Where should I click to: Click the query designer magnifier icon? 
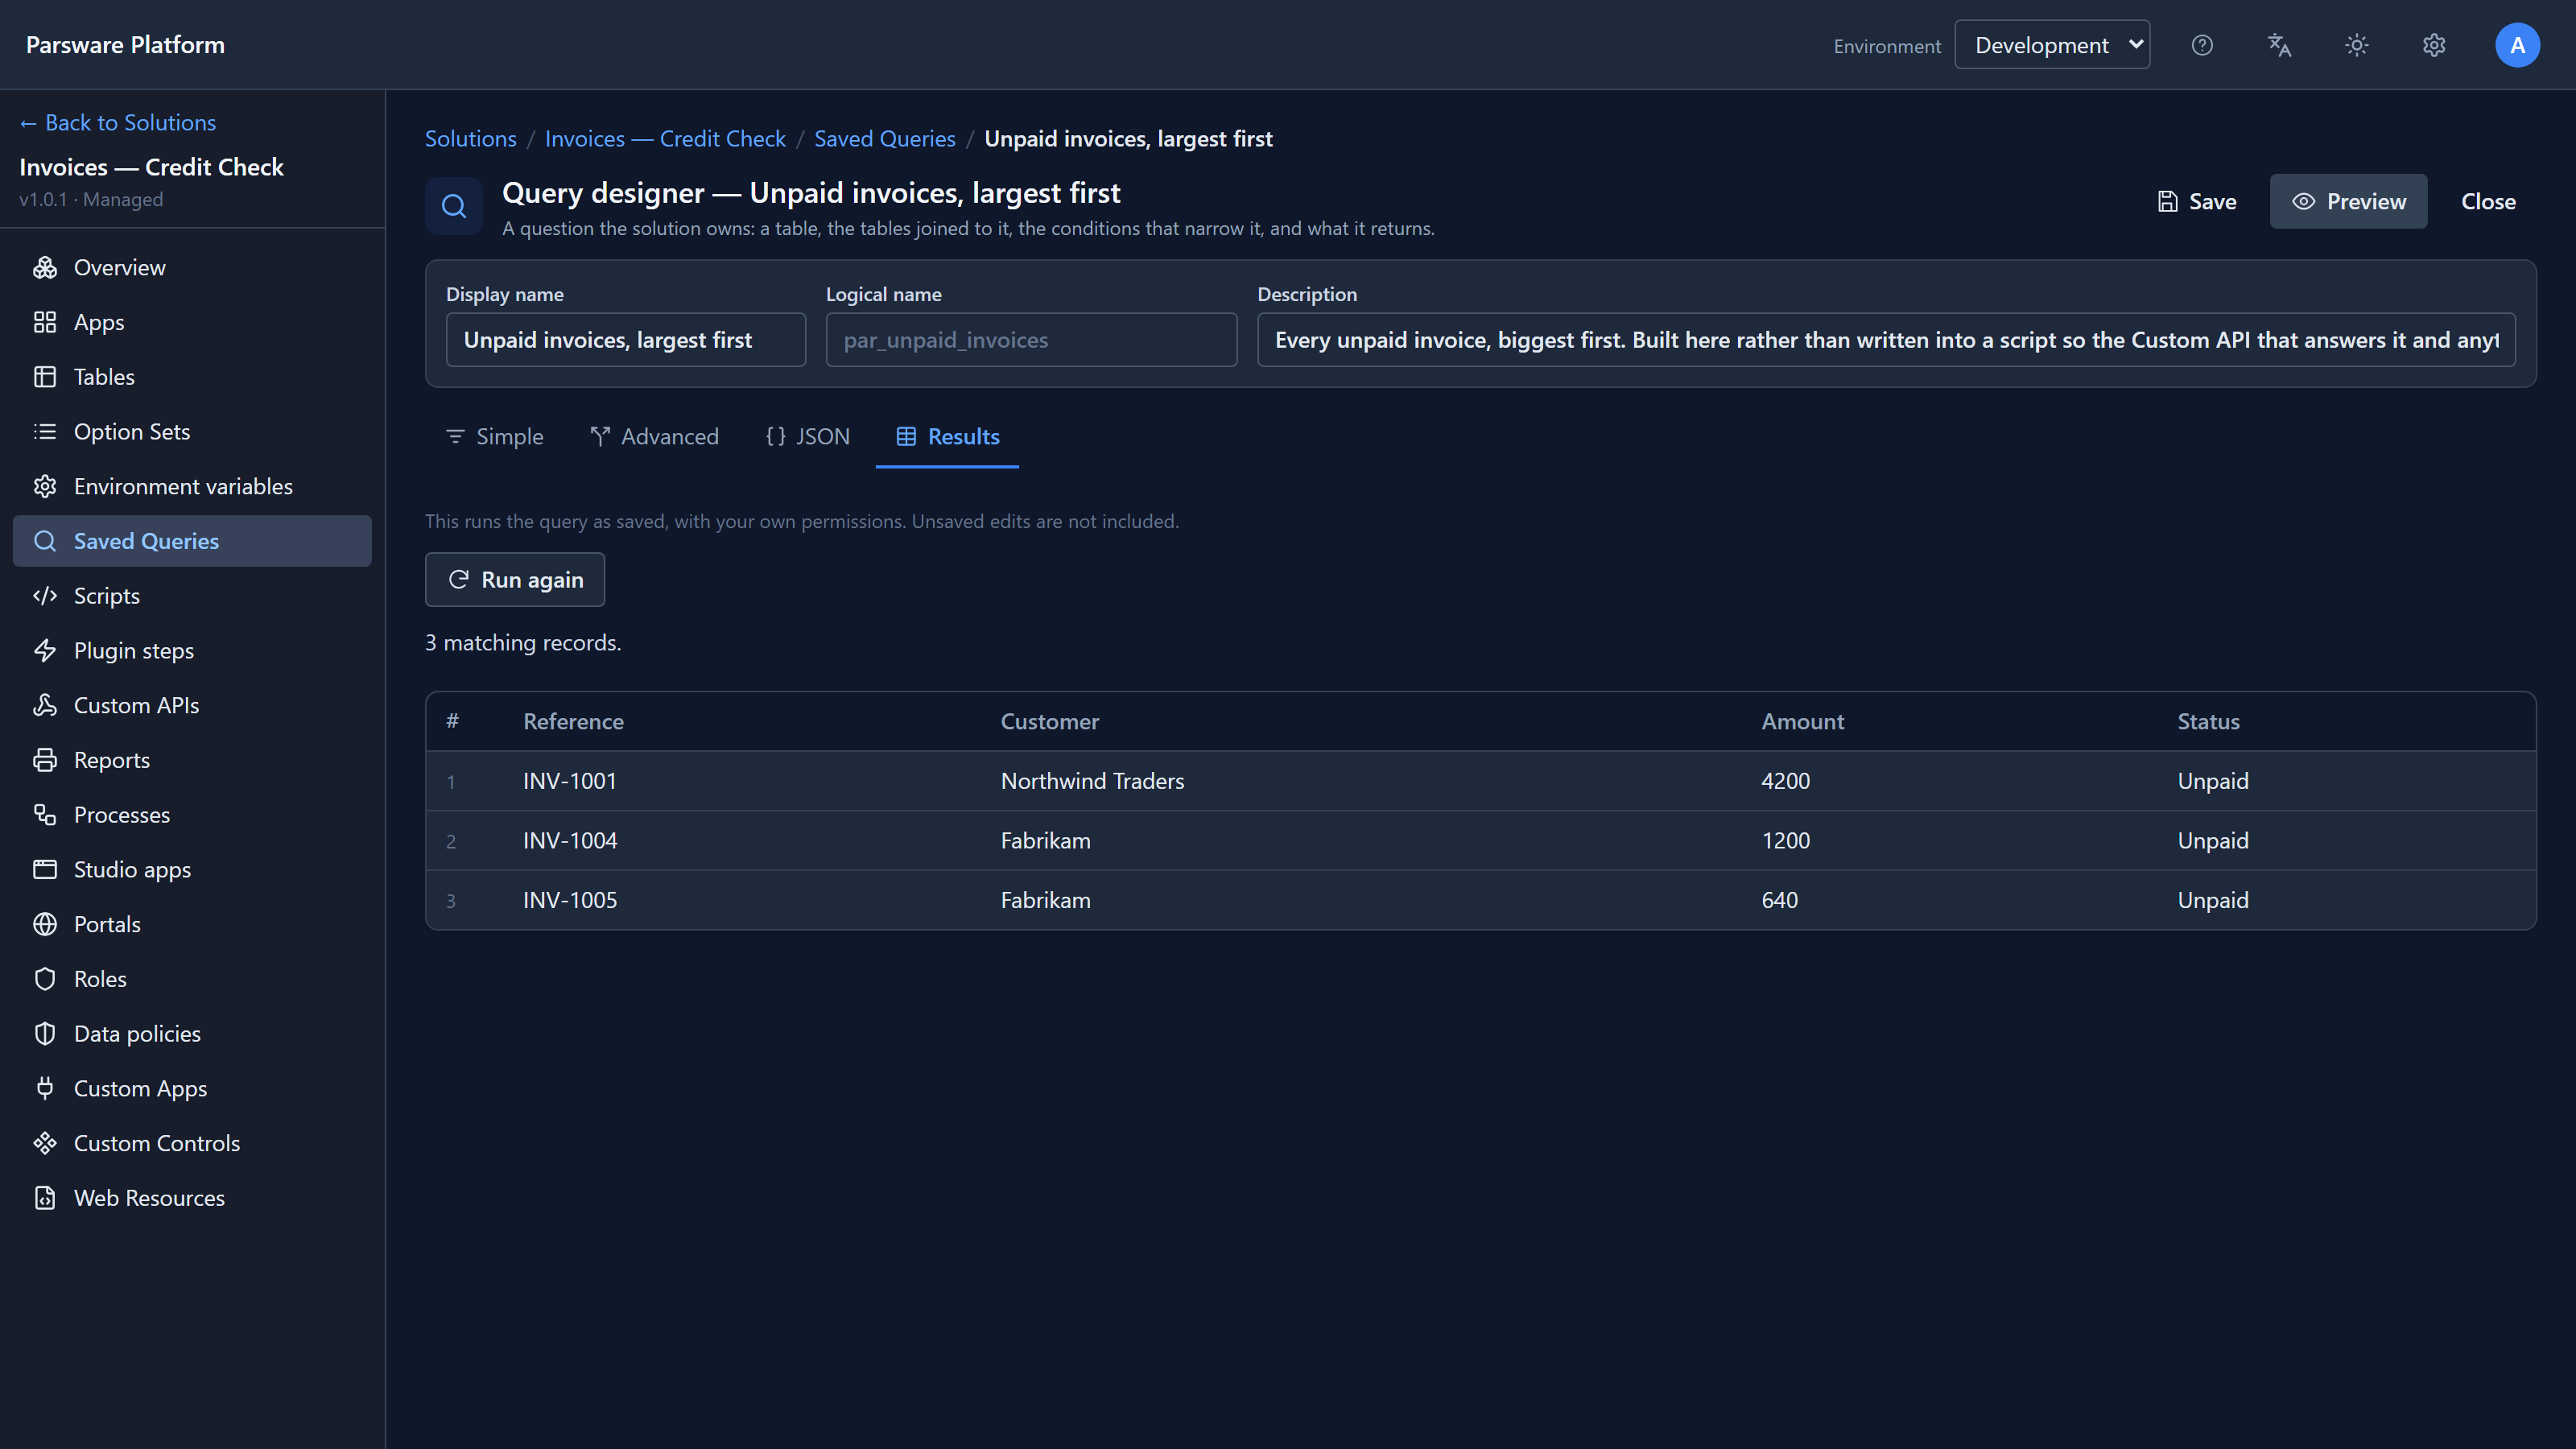[454, 206]
